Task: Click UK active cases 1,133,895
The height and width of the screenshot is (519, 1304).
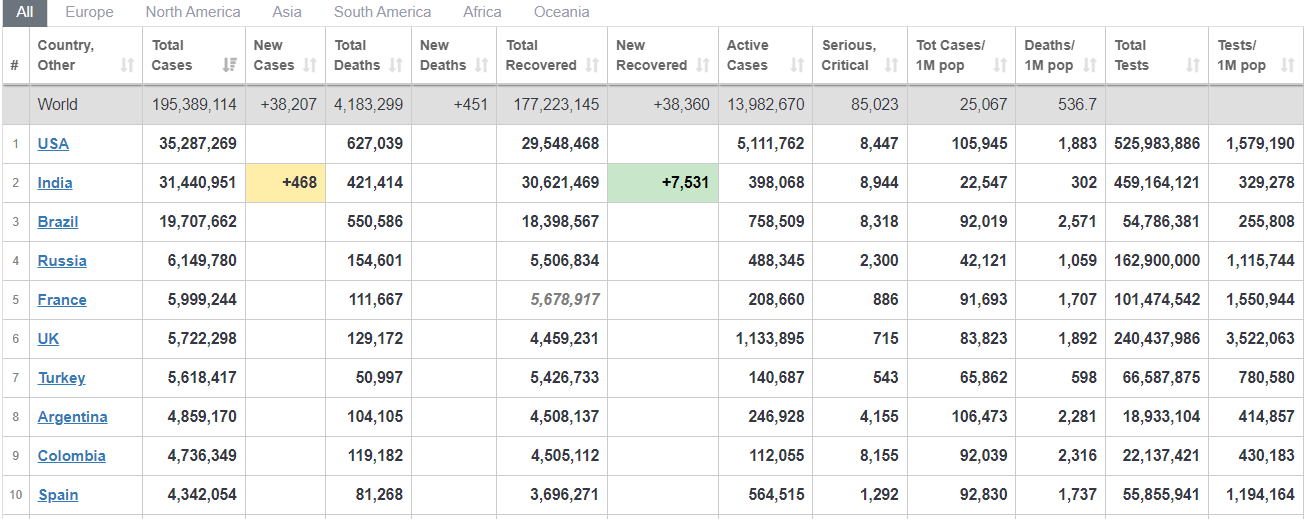Action: pyautogui.click(x=770, y=338)
